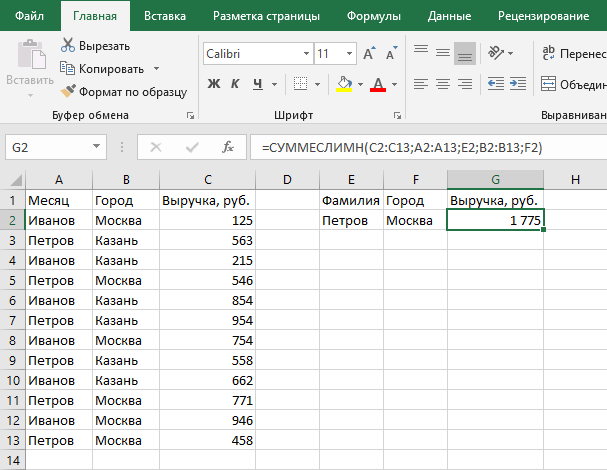Expand borders options arrow
The height and width of the screenshot is (470, 607).
click(x=317, y=84)
